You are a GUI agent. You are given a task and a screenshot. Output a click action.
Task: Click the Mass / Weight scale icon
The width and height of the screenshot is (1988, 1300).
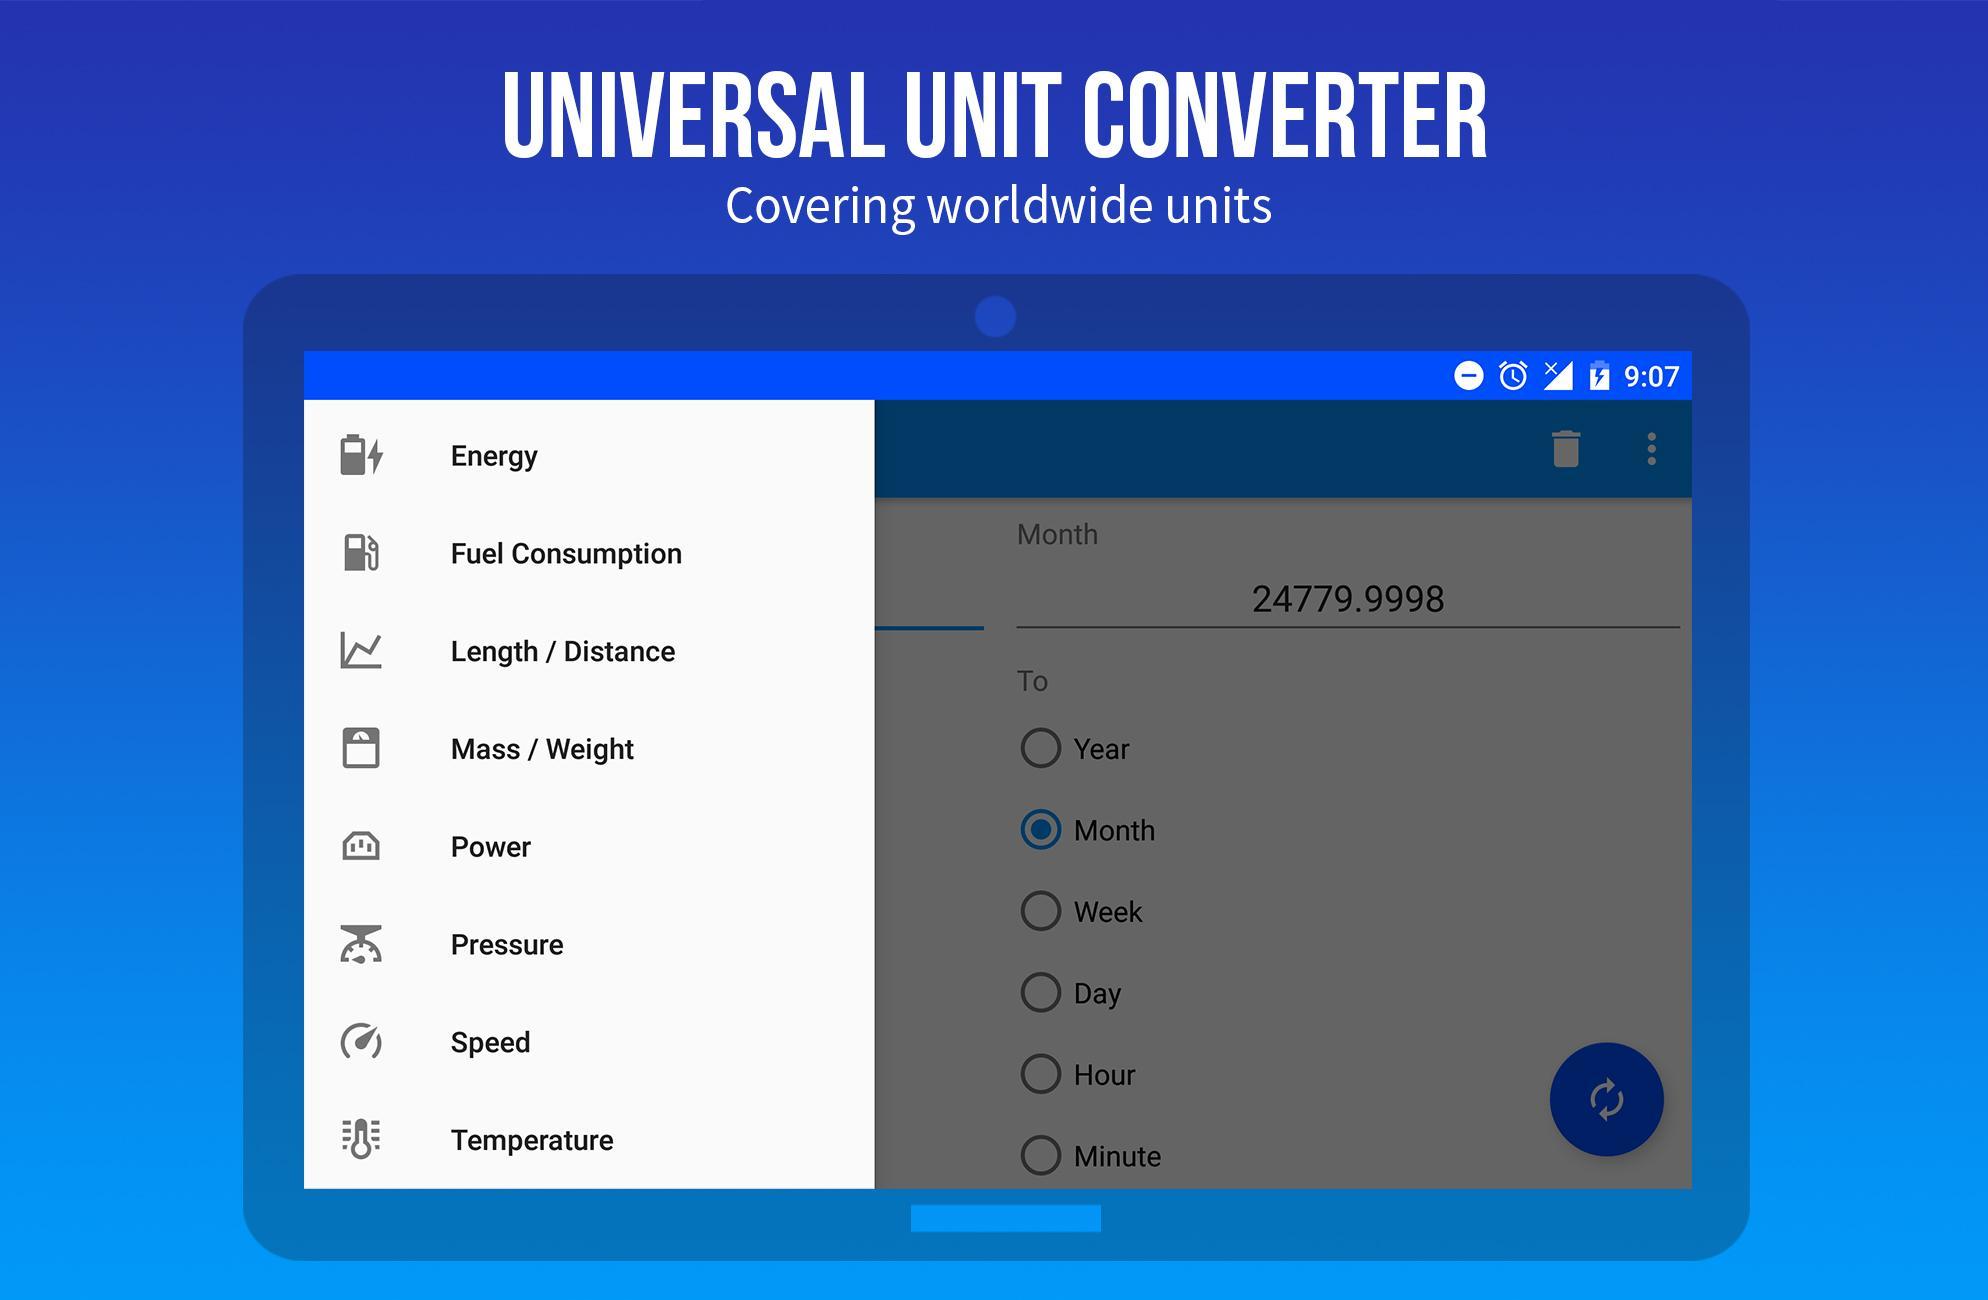tap(361, 748)
